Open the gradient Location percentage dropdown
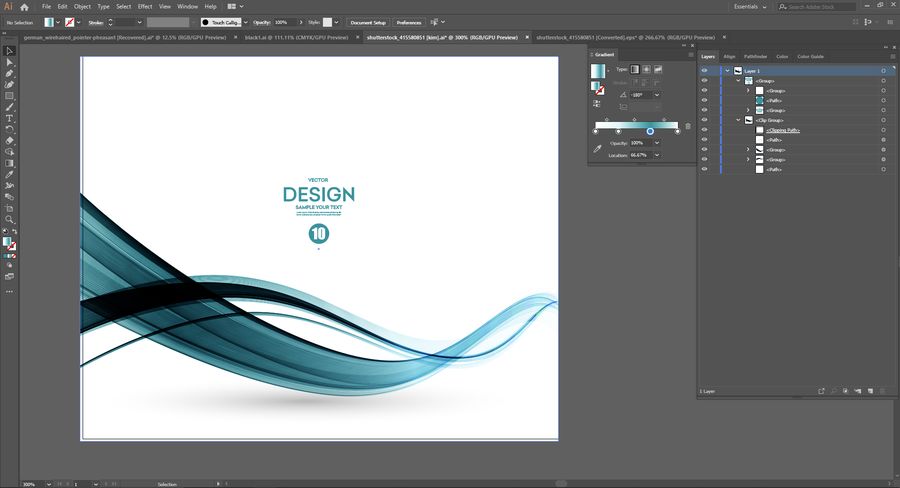900x488 pixels. [x=656, y=155]
